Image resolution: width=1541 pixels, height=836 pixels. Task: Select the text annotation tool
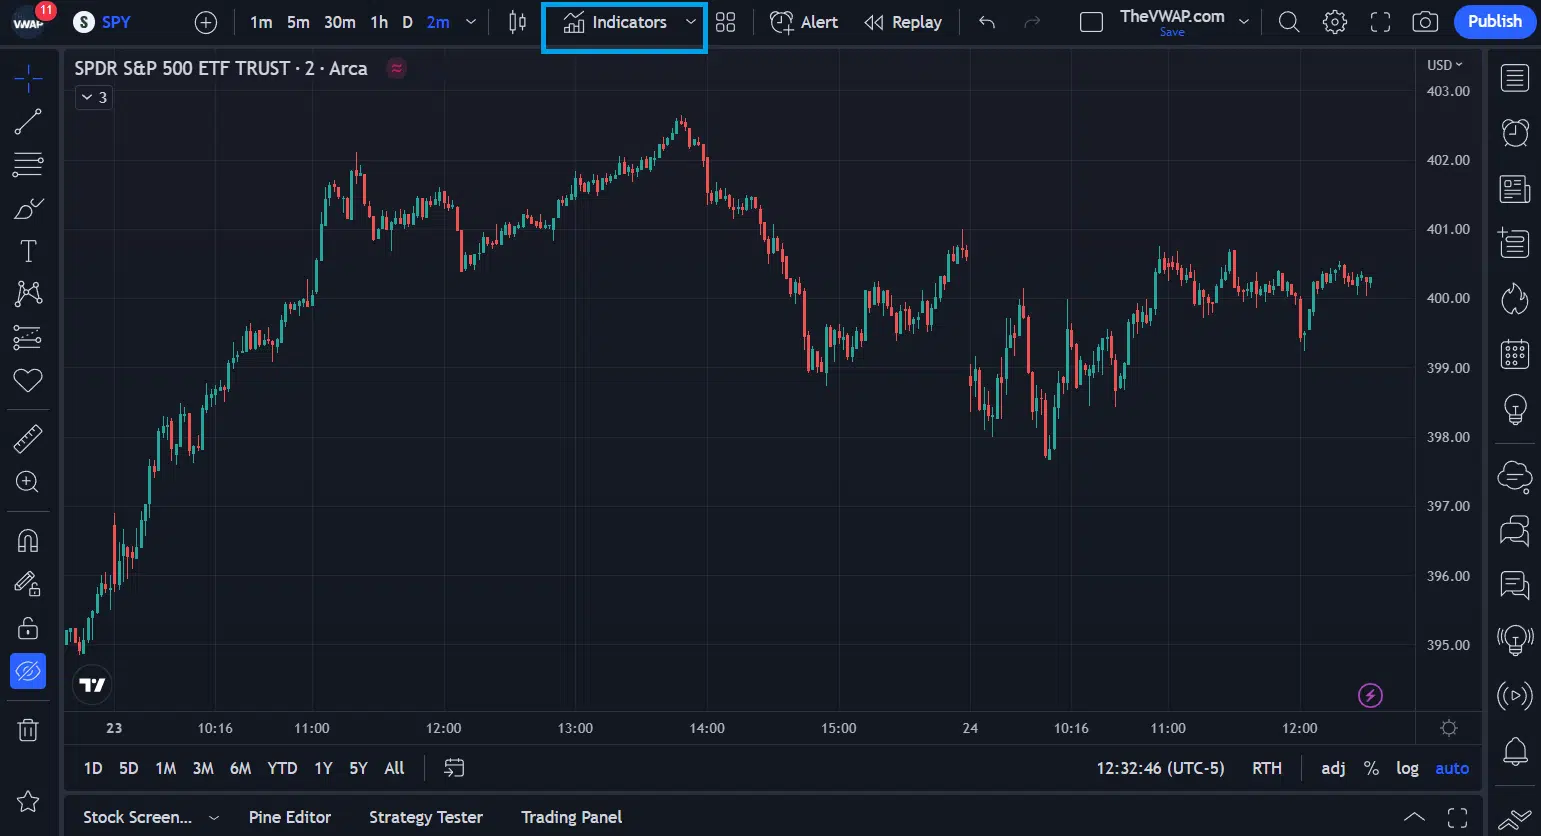tap(28, 251)
